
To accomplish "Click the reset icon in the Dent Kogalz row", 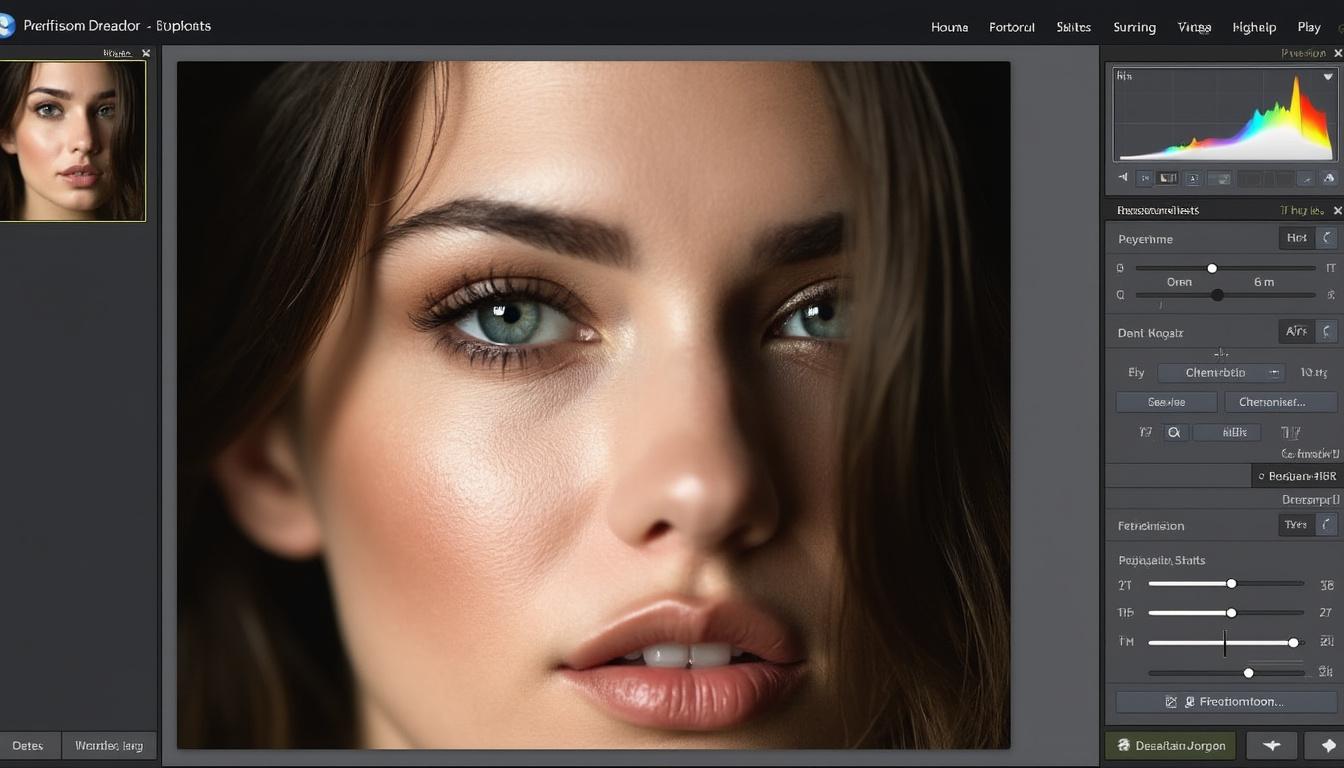I will coord(1327,332).
